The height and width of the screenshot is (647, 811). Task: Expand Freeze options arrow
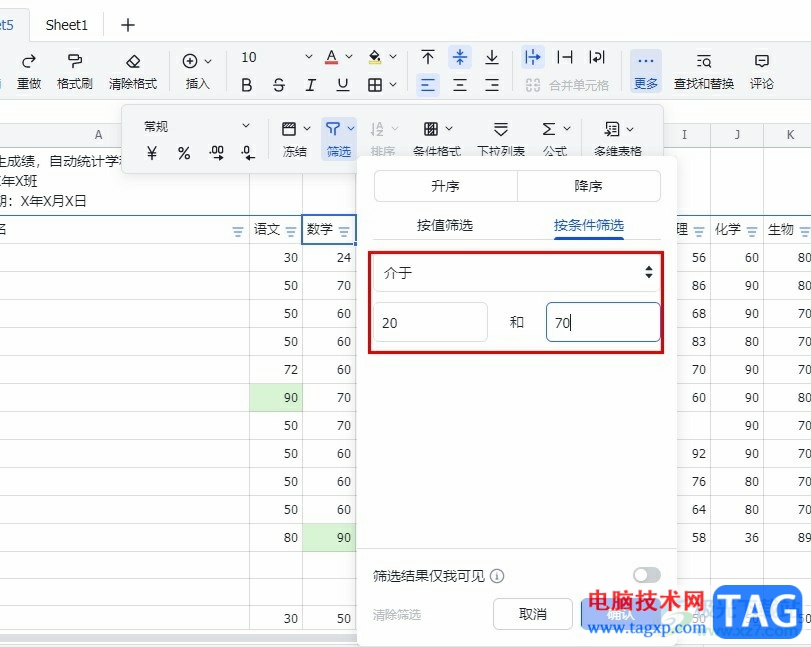point(307,129)
